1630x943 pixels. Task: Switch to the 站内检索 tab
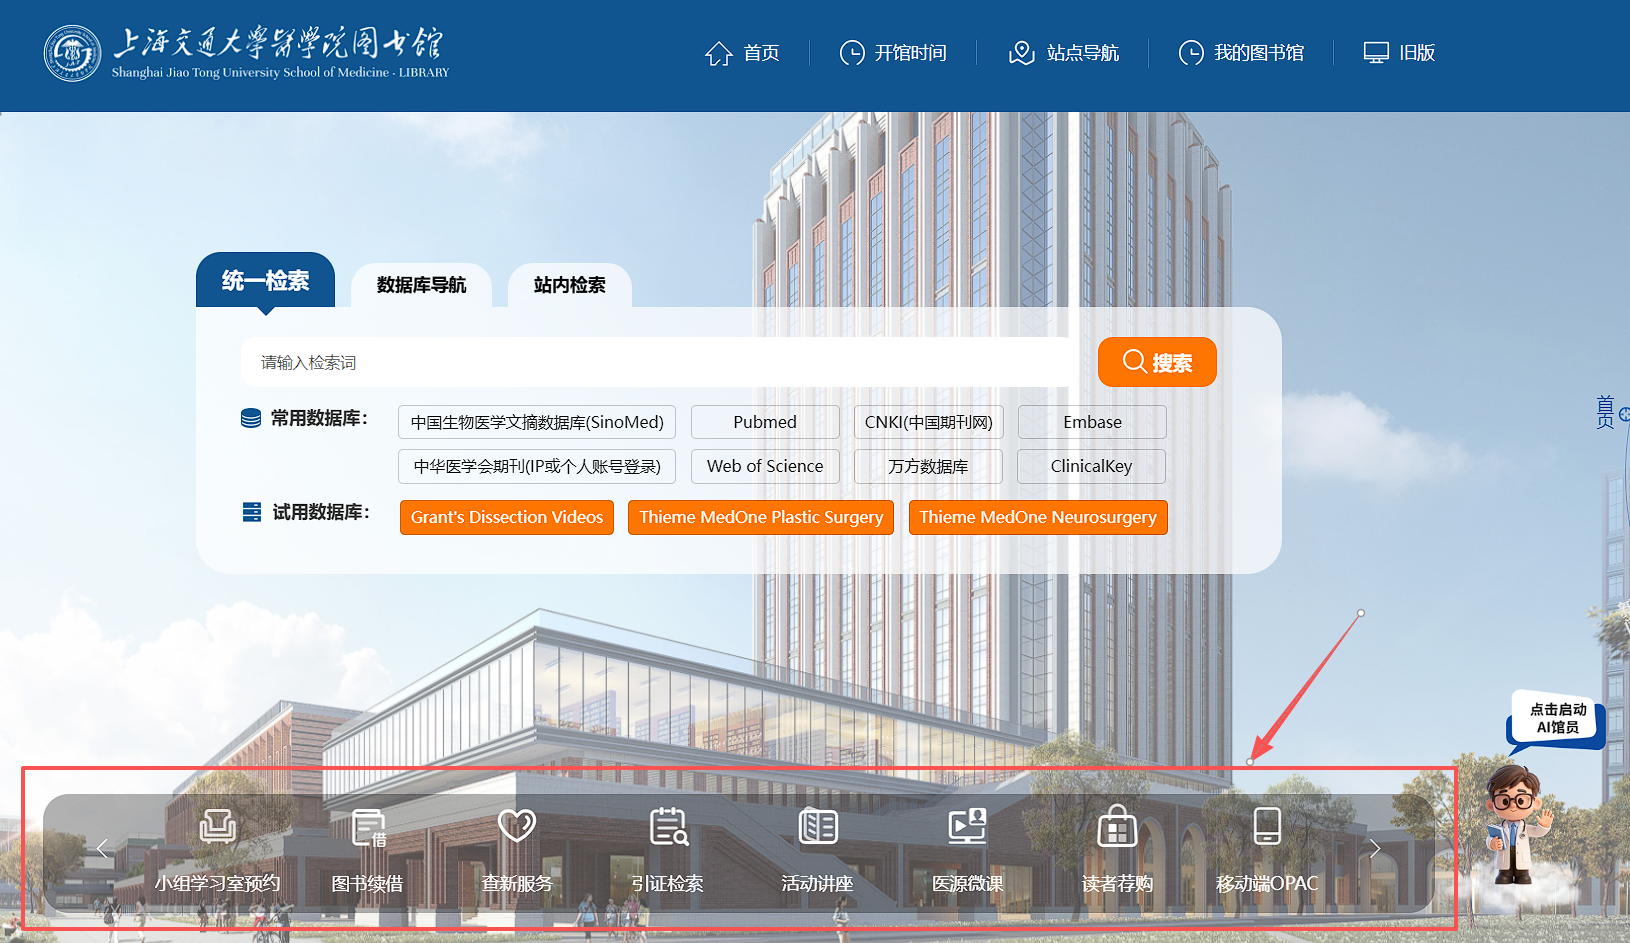[569, 285]
